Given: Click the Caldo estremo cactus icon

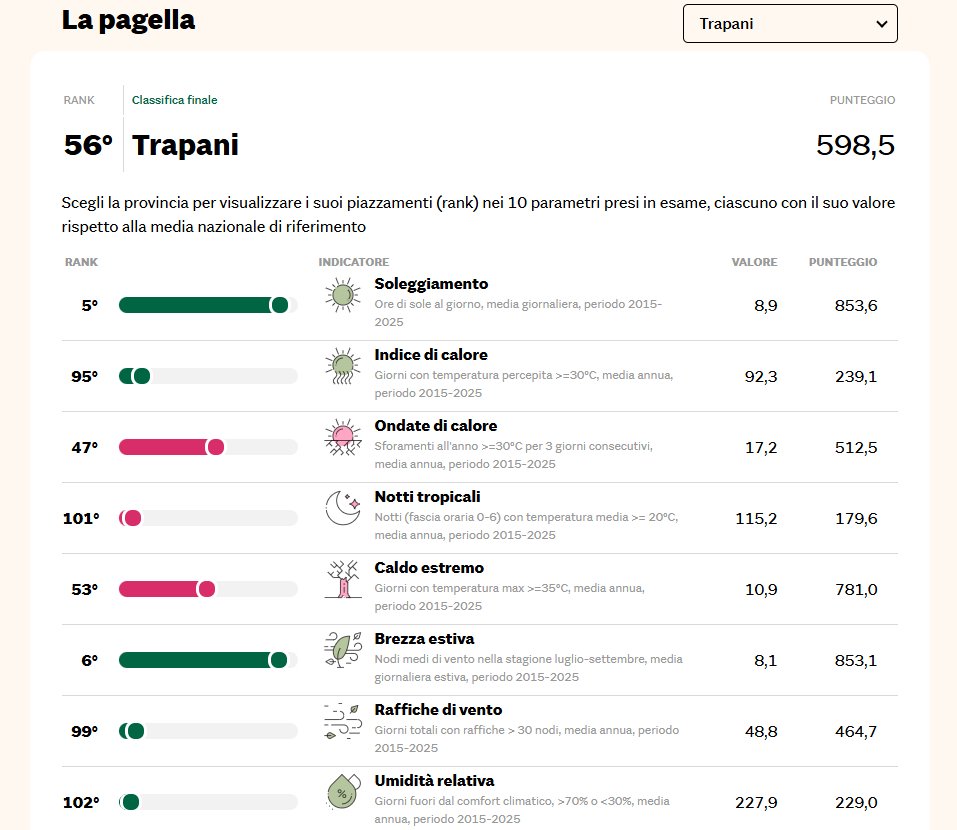Looking at the screenshot, I should pyautogui.click(x=343, y=579).
